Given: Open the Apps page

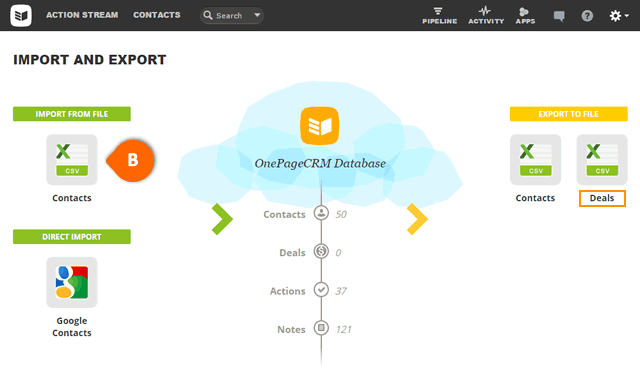Looking at the screenshot, I should click(x=525, y=16).
